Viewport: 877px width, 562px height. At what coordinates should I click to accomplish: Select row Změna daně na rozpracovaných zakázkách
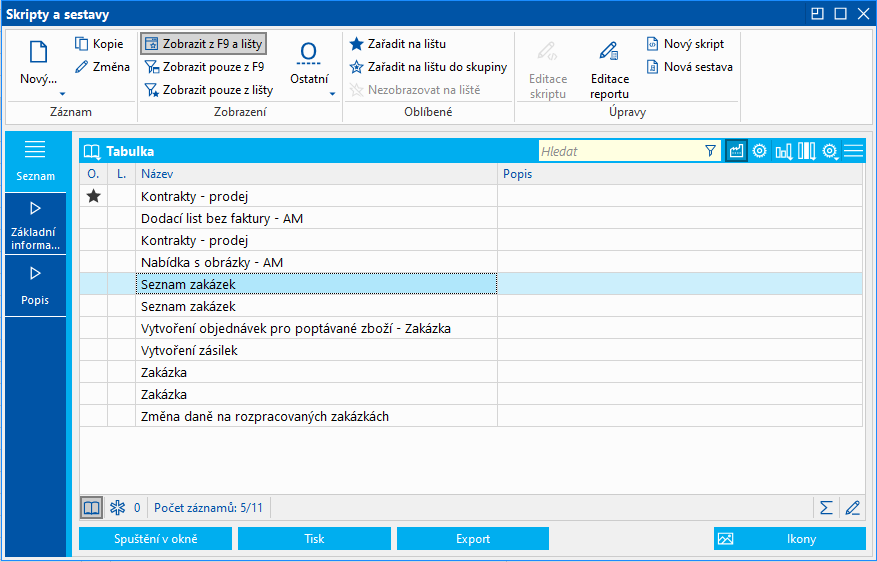pos(470,416)
